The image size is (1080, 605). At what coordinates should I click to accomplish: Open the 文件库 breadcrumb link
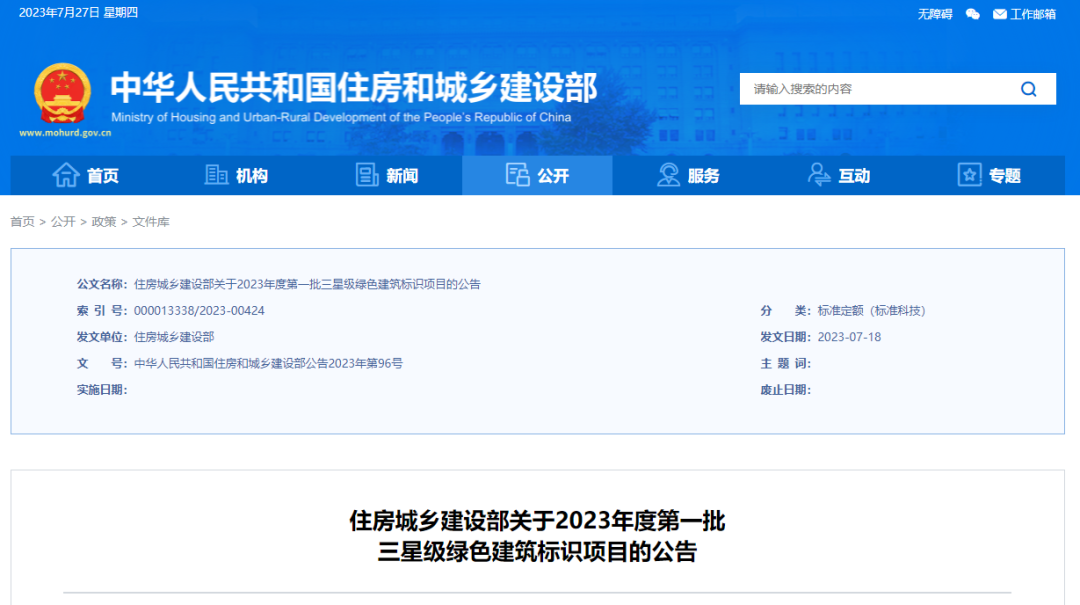(150, 222)
